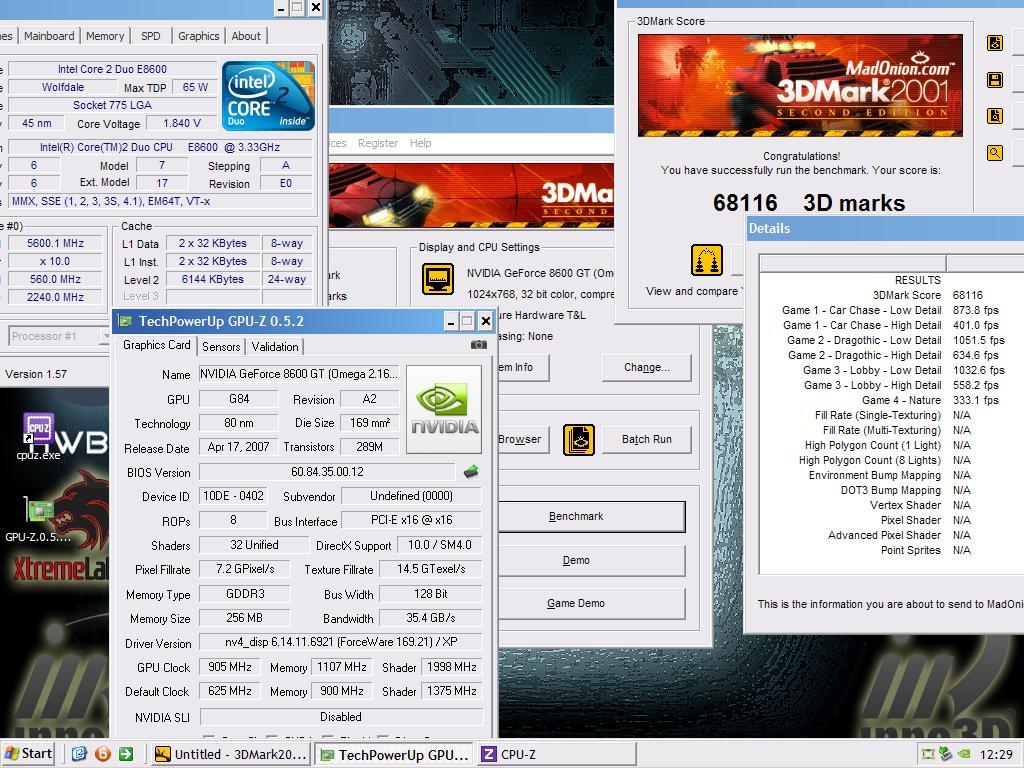Screen dimensions: 1024x768
Task: Open the Memory tab in CPU-Z
Action: click(105, 36)
